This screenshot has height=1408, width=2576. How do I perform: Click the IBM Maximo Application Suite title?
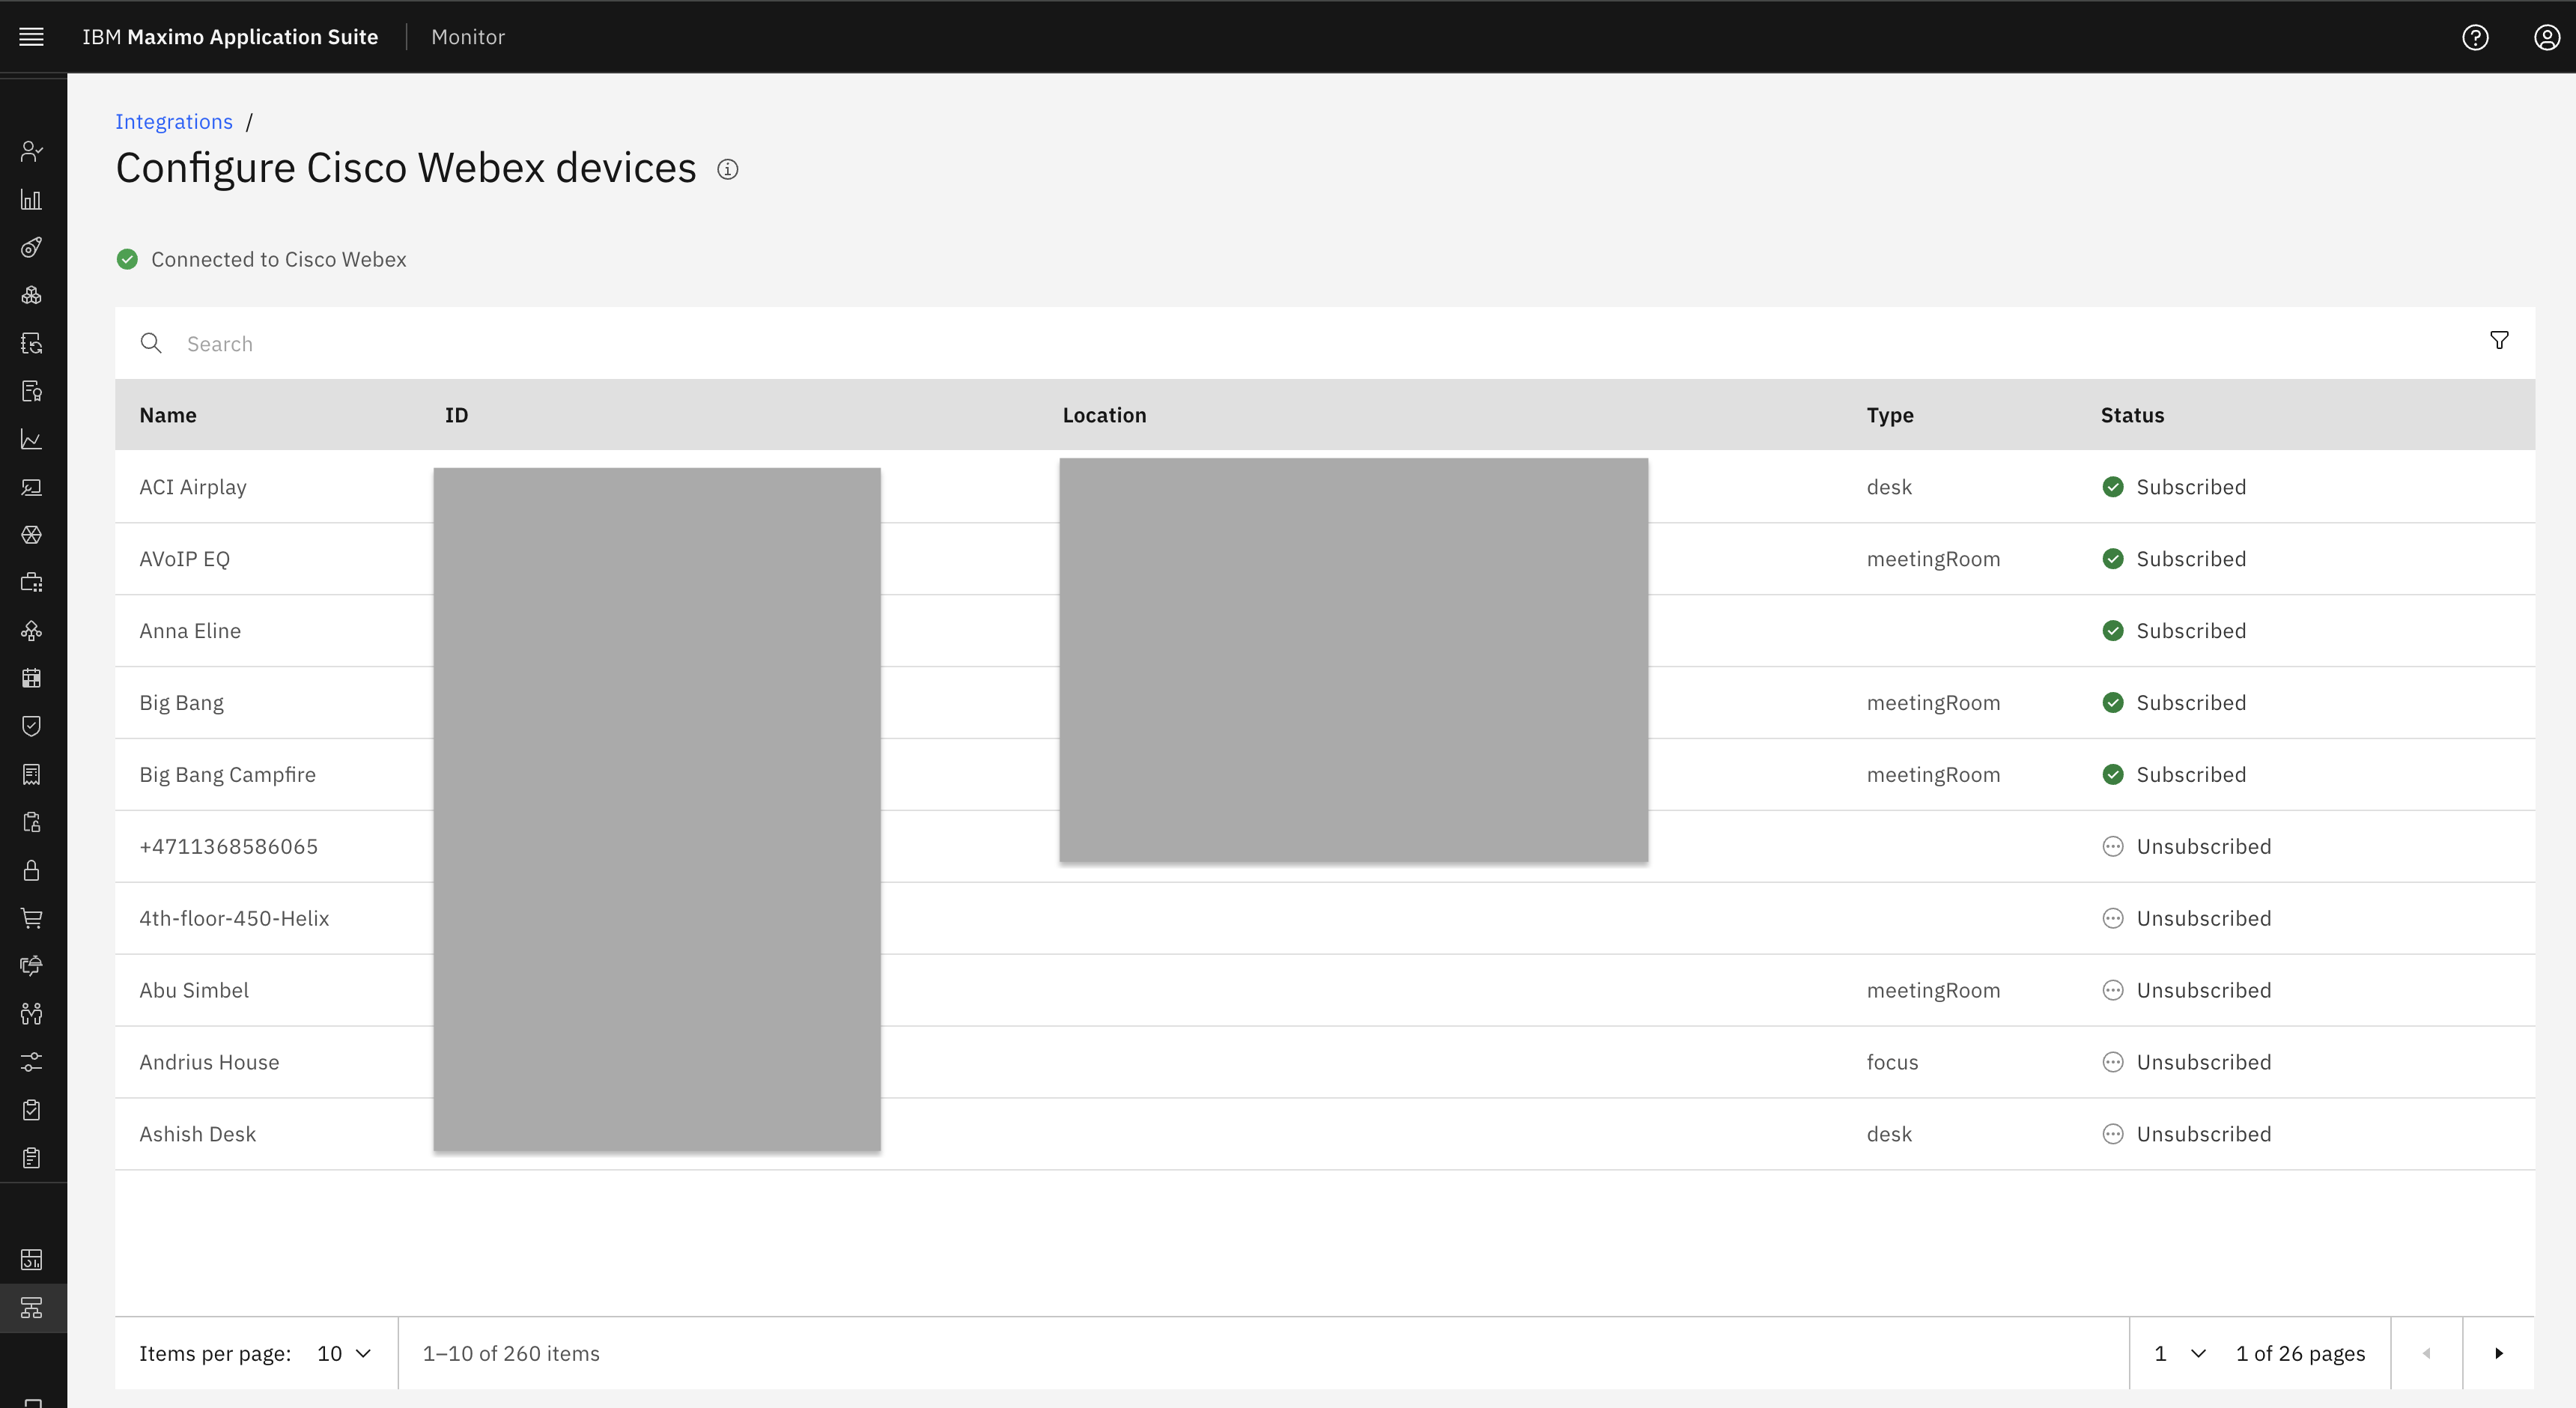click(x=230, y=37)
